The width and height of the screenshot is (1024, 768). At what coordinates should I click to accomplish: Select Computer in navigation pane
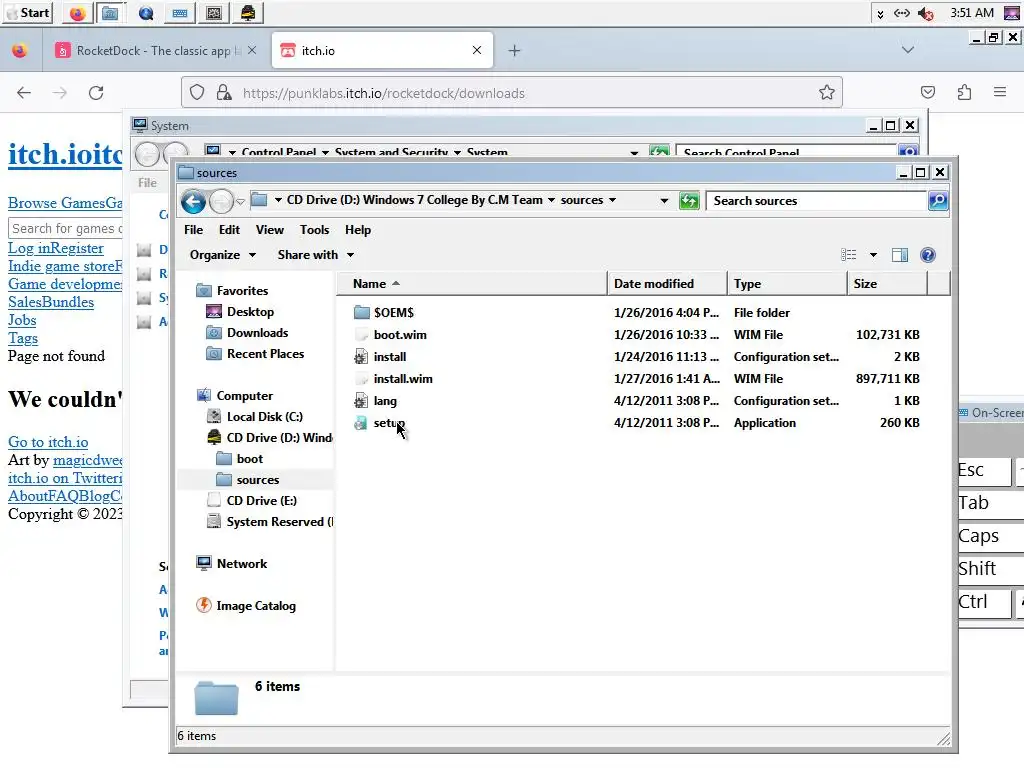point(244,396)
